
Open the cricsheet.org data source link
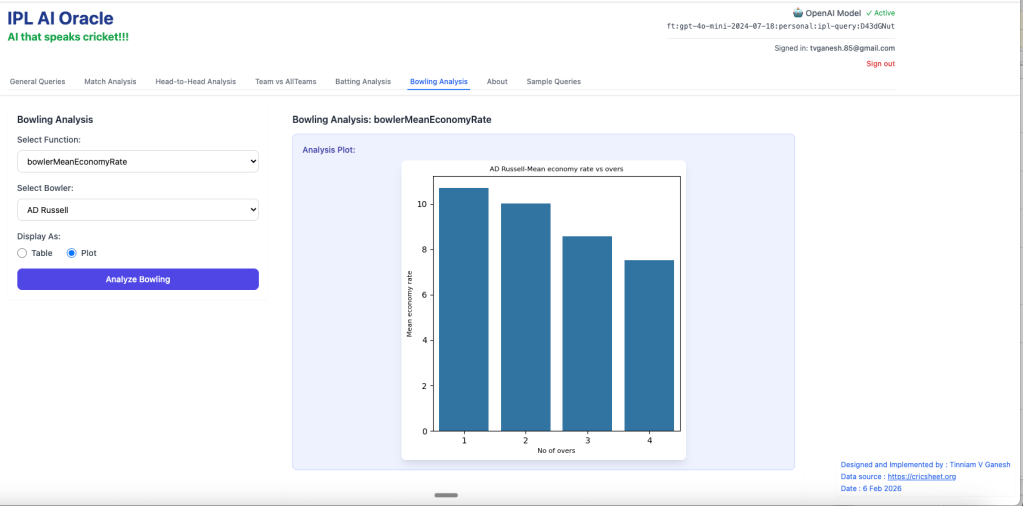coord(922,477)
